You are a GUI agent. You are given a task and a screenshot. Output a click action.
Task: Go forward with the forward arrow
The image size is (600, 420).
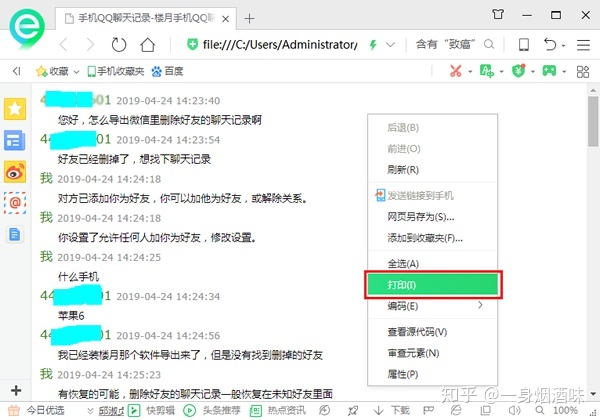point(90,45)
